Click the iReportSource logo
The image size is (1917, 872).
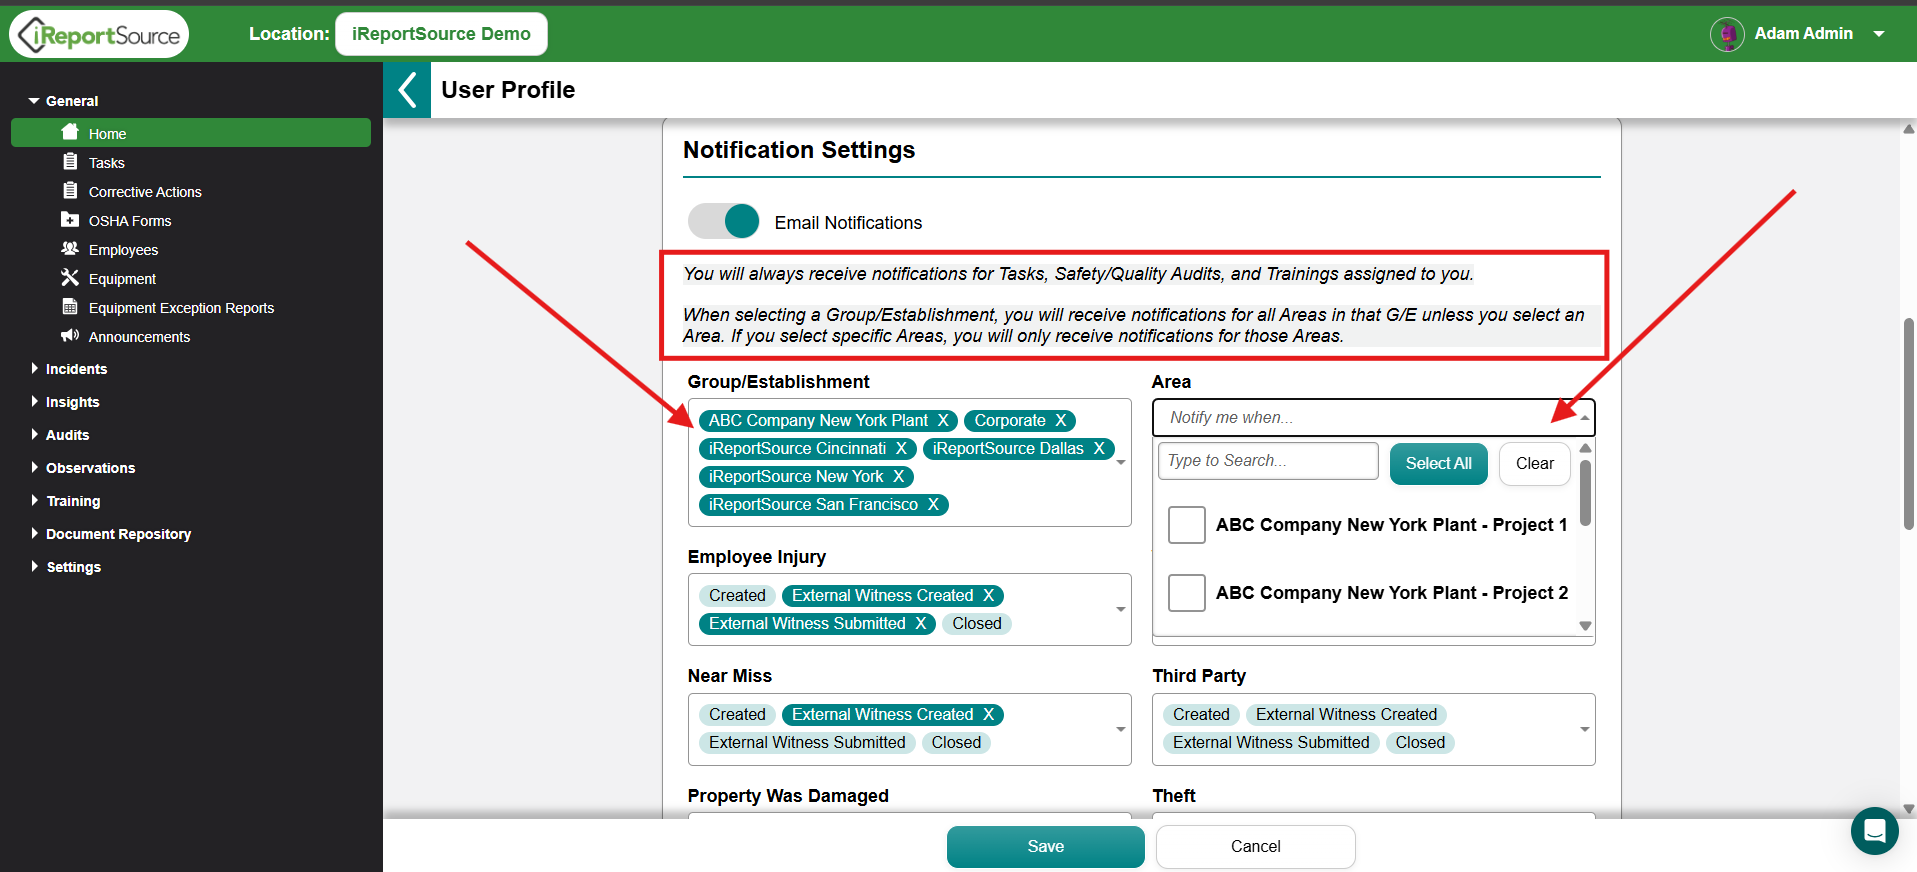click(99, 34)
